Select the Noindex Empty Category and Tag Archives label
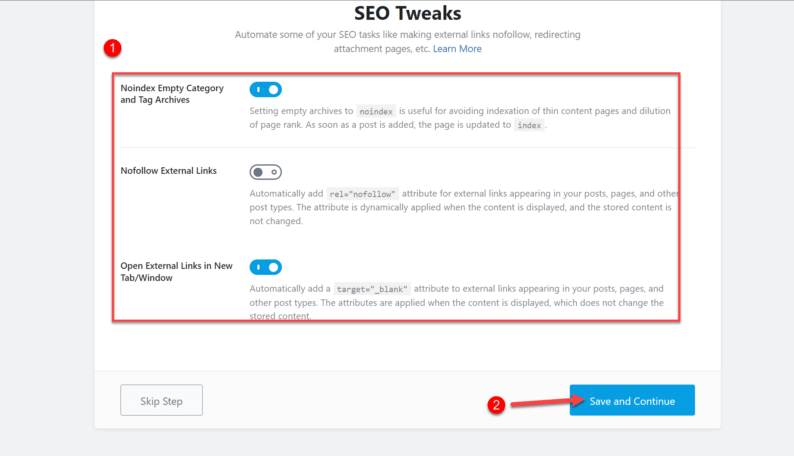This screenshot has height=456, width=794. [171, 94]
